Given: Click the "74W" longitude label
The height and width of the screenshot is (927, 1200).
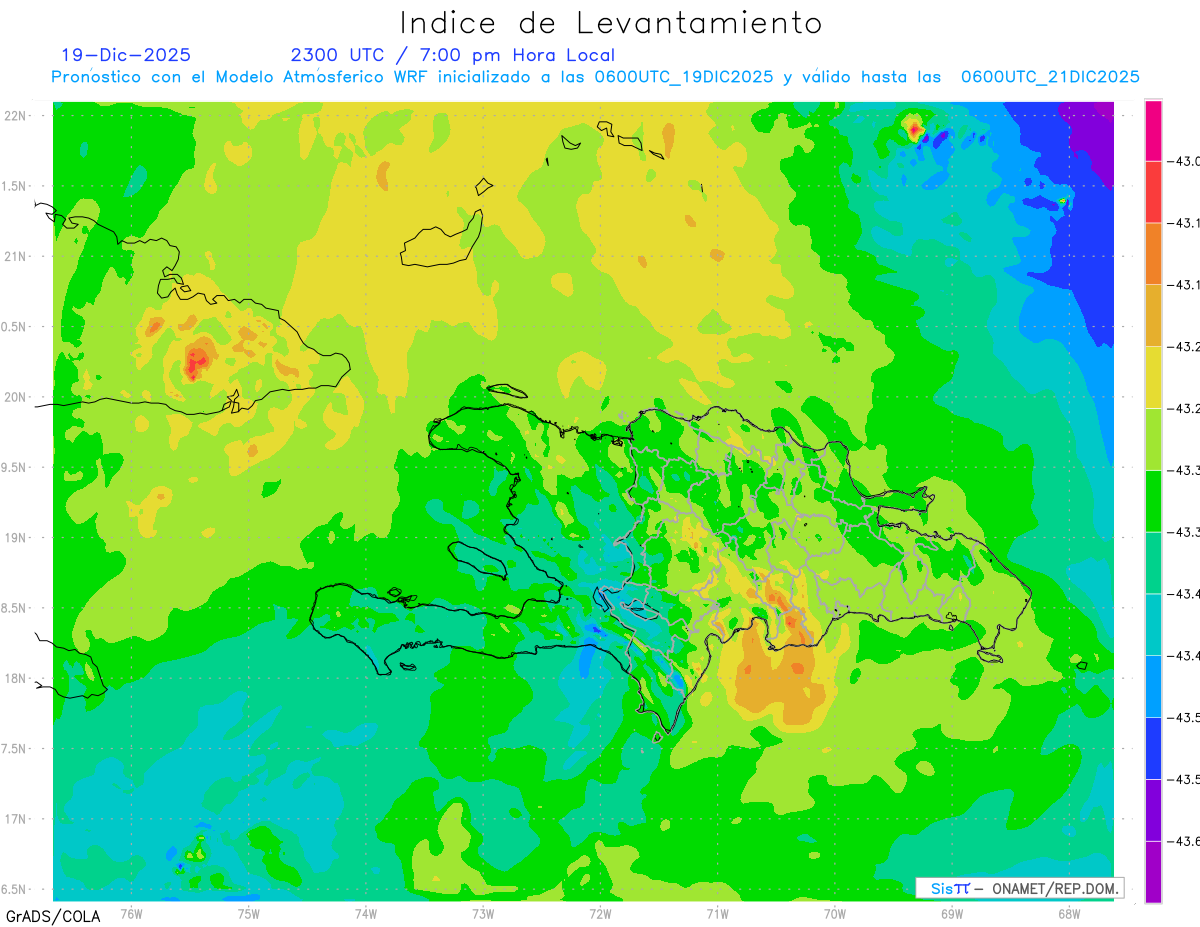Looking at the screenshot, I should point(366,913).
